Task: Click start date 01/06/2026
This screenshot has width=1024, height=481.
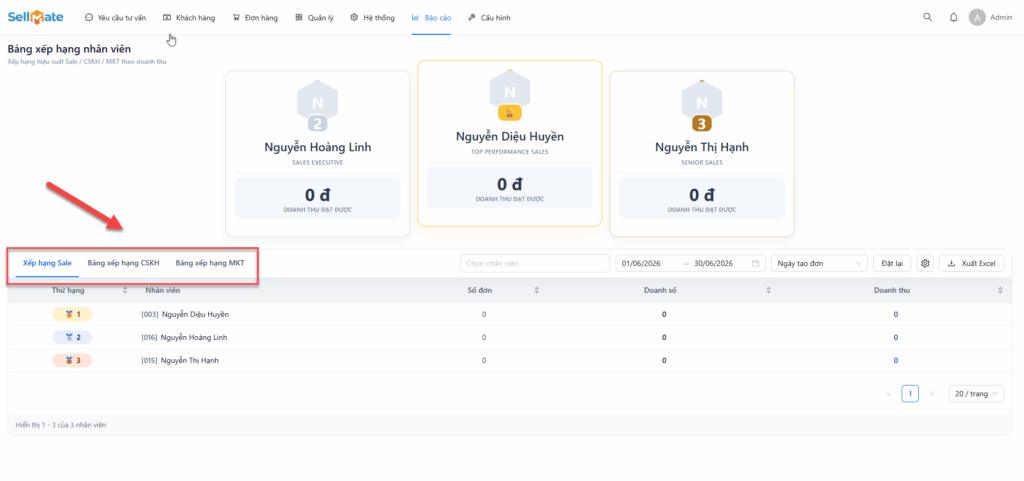Action: click(x=641, y=264)
